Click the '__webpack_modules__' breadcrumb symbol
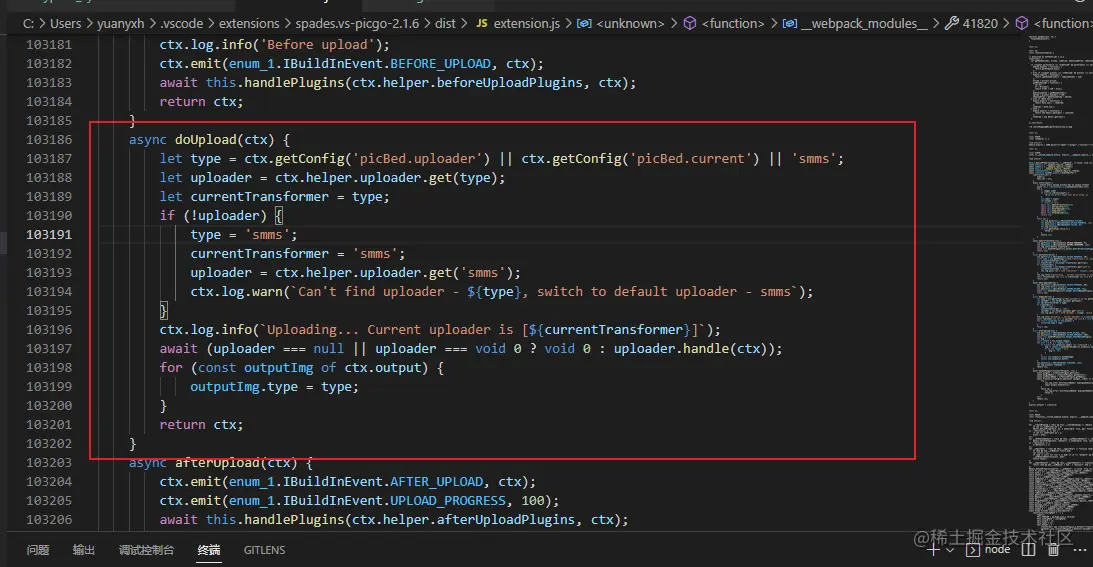 pyautogui.click(x=864, y=23)
